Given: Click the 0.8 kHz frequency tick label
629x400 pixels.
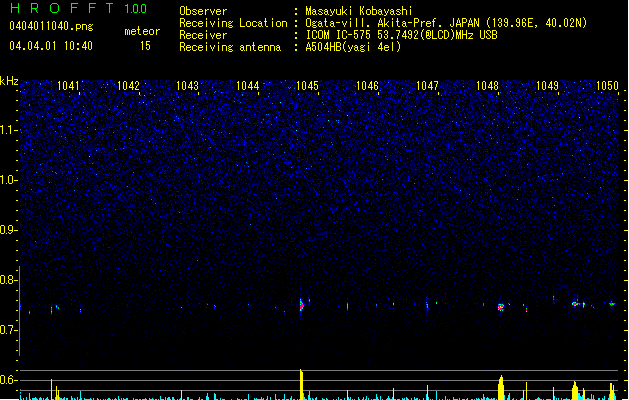Looking at the screenshot, I should coord(8,280).
